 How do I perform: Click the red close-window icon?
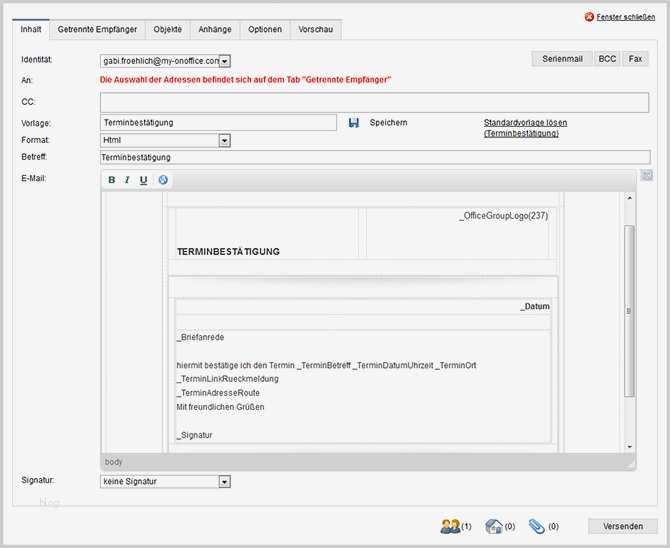589,17
